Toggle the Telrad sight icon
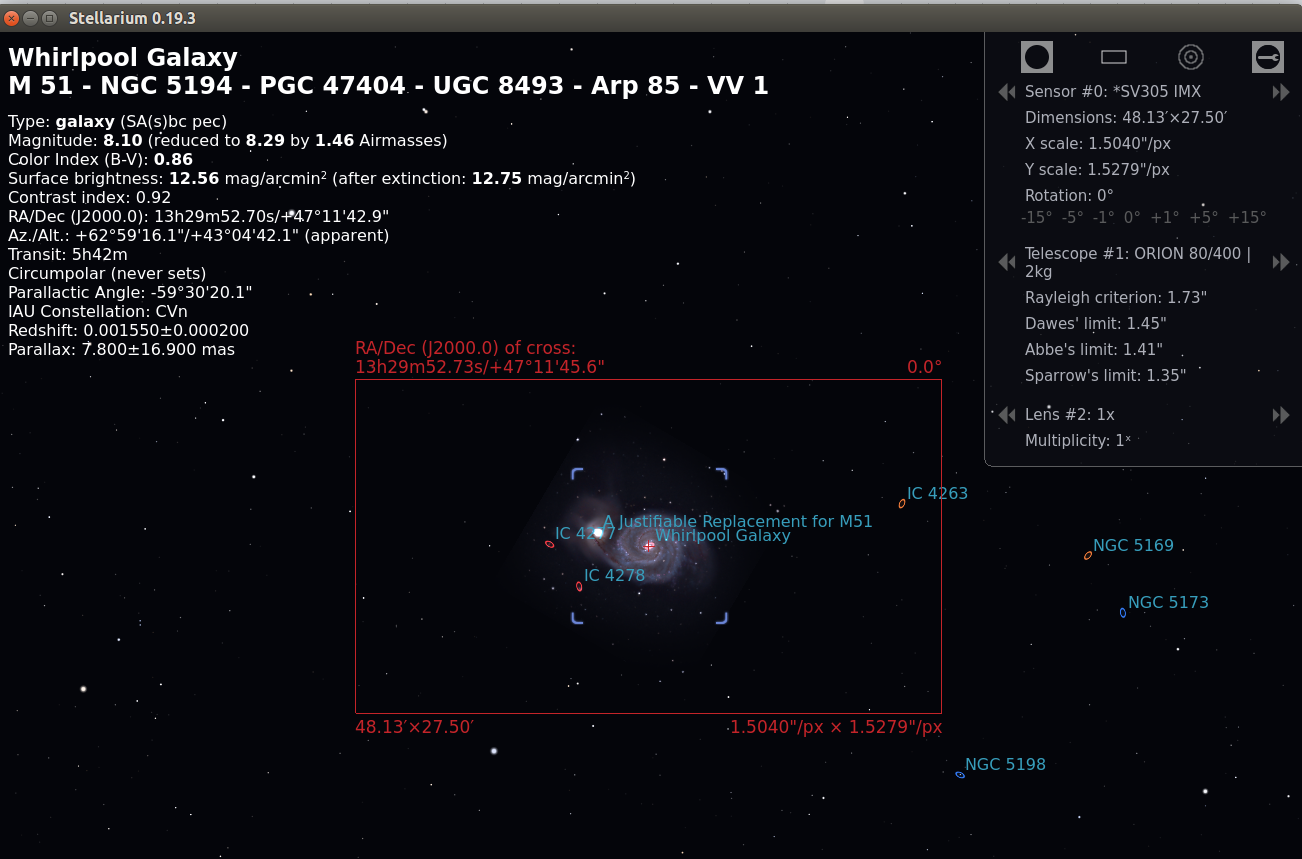The width and height of the screenshot is (1302, 859). (1191, 57)
